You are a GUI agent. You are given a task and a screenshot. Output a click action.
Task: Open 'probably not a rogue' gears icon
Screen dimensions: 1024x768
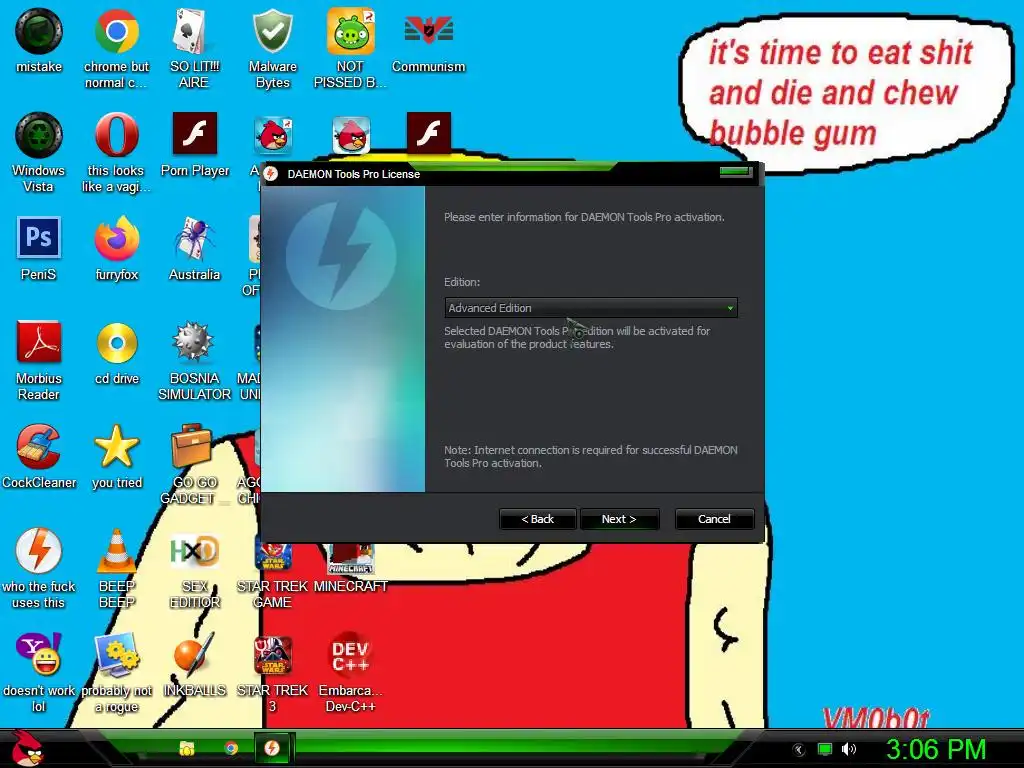click(x=116, y=654)
